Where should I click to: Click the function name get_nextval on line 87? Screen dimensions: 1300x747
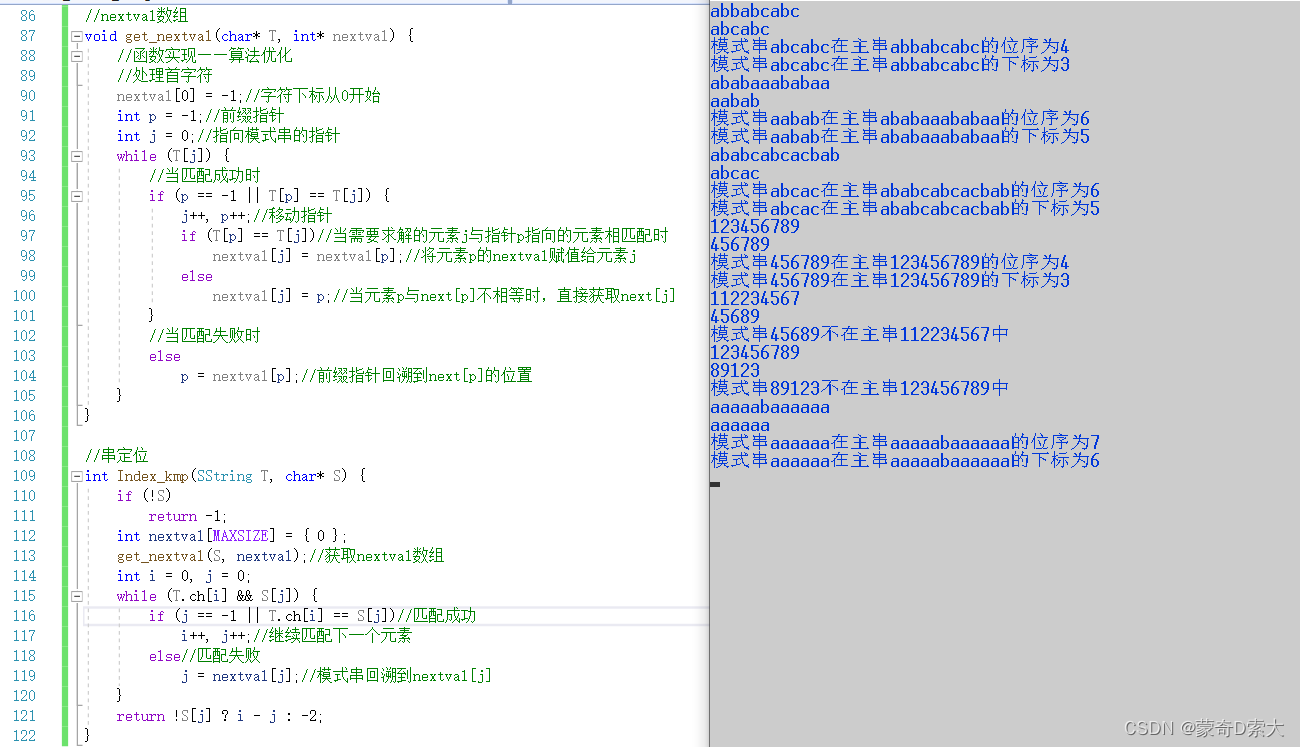tap(169, 36)
